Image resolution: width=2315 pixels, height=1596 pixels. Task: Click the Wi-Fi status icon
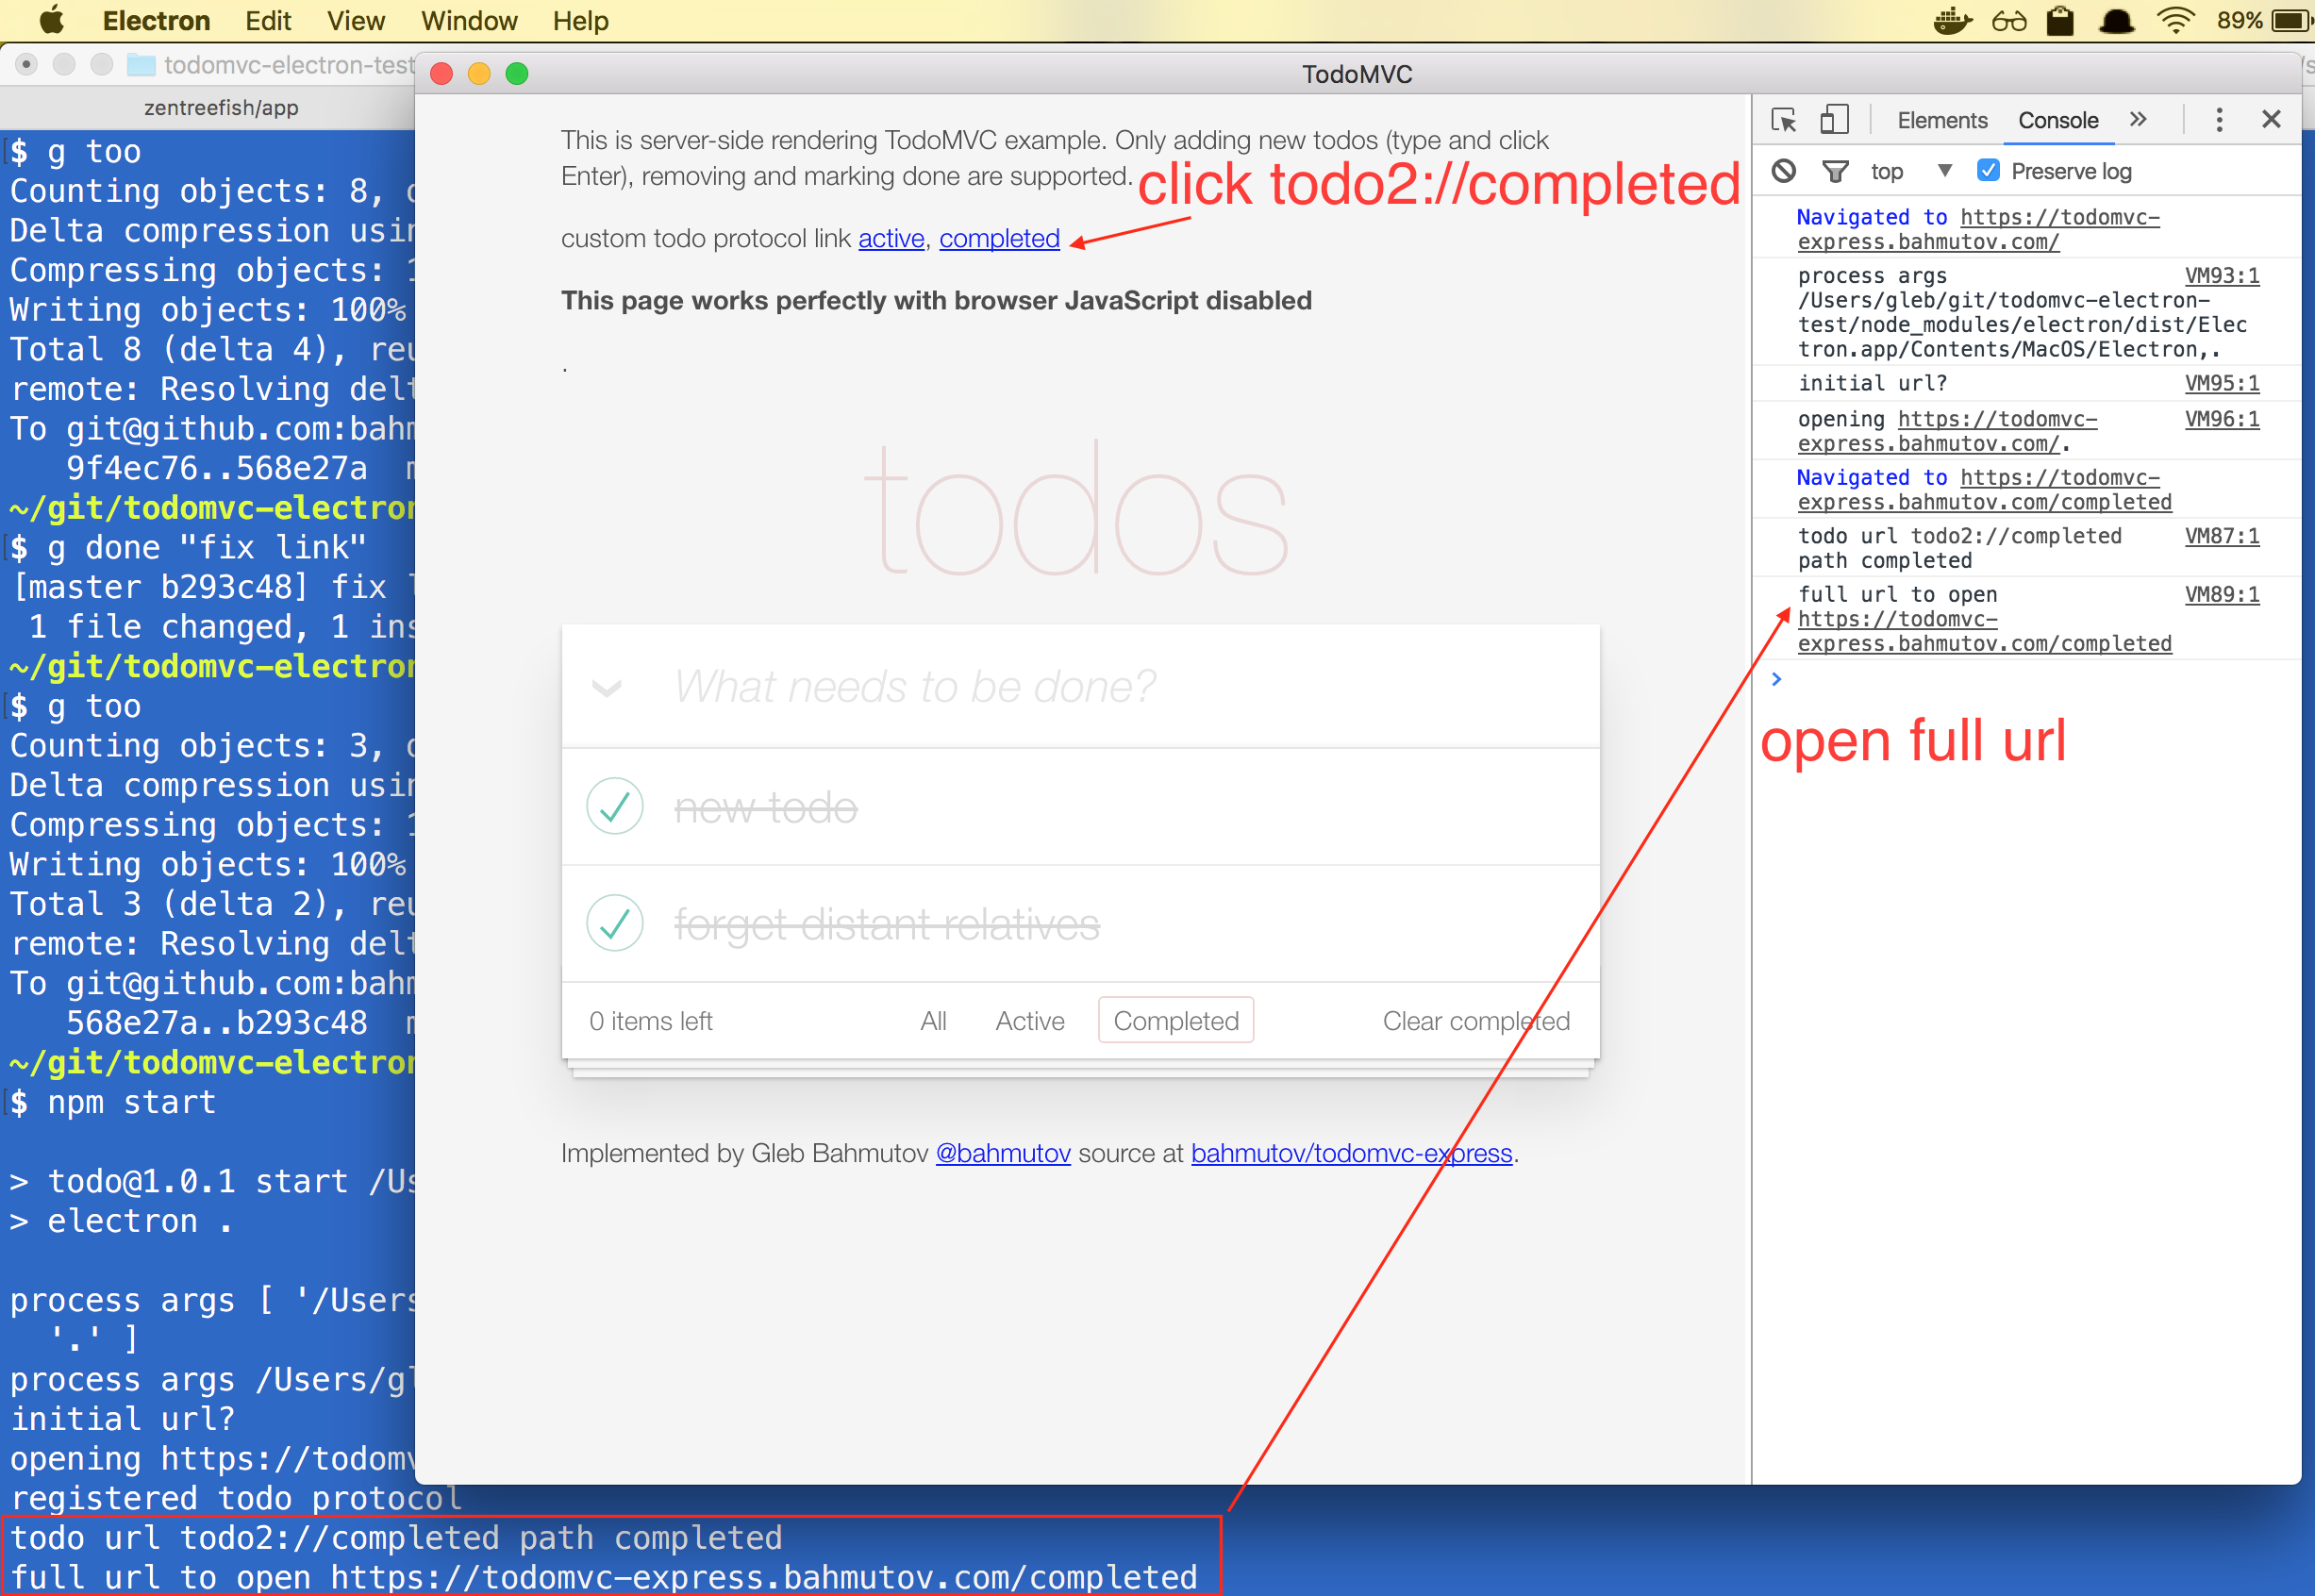2174,21
